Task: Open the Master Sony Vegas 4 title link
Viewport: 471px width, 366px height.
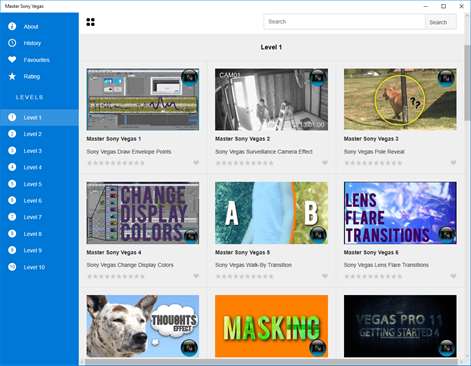Action: tap(114, 252)
